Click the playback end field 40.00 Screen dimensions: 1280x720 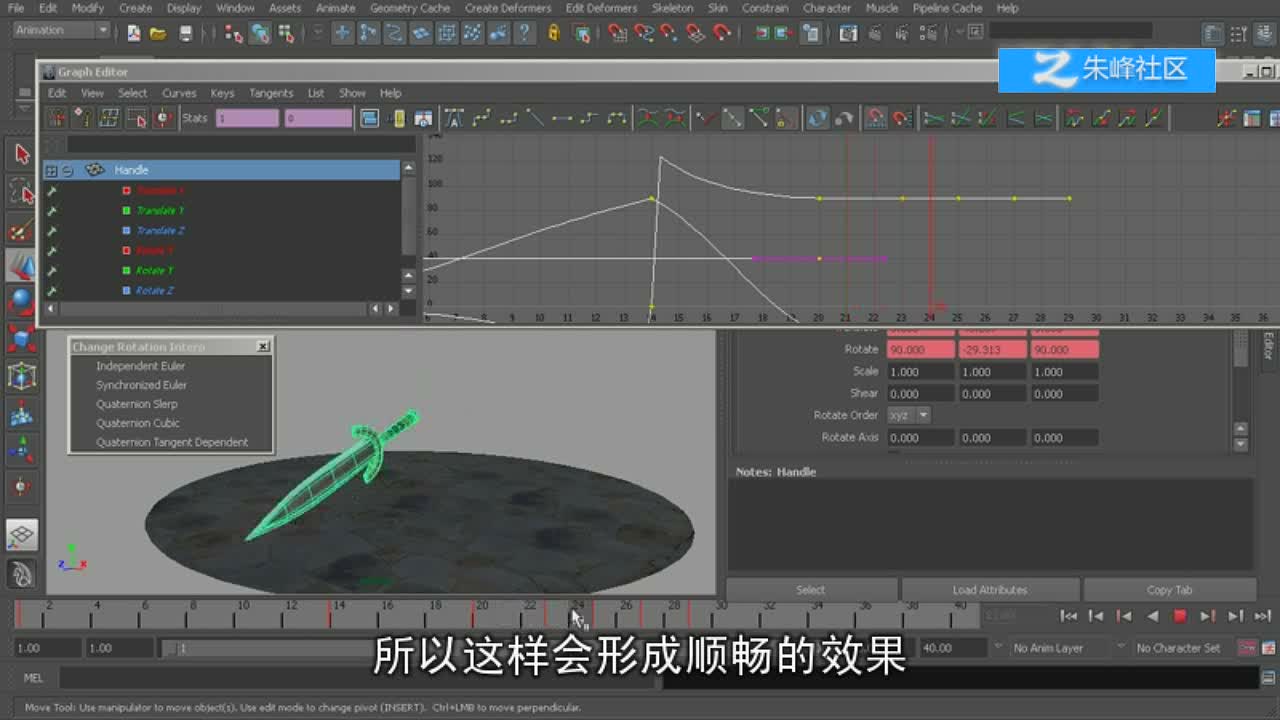(x=954, y=648)
